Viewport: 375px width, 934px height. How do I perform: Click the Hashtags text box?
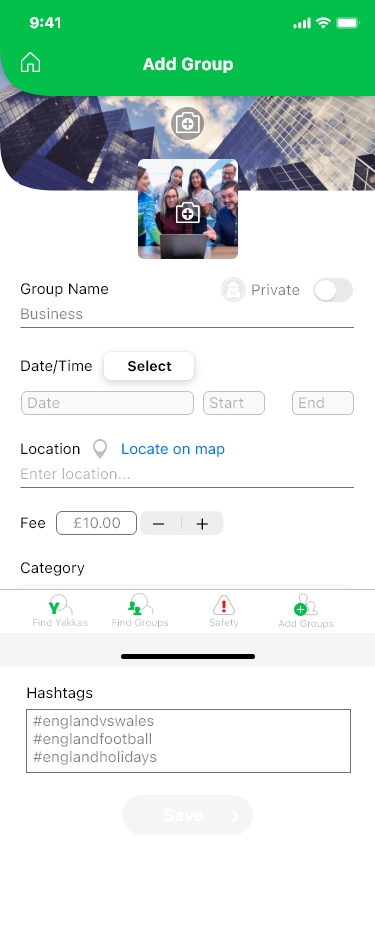pos(188,741)
